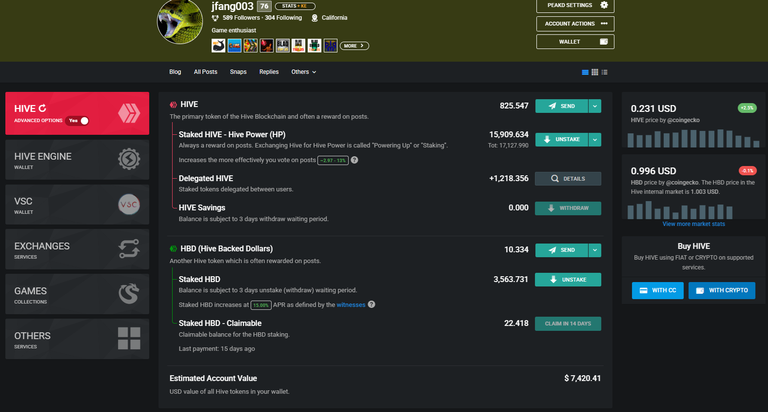Click the red HIVE token icon
The height and width of the screenshot is (412, 768).
[x=173, y=105]
